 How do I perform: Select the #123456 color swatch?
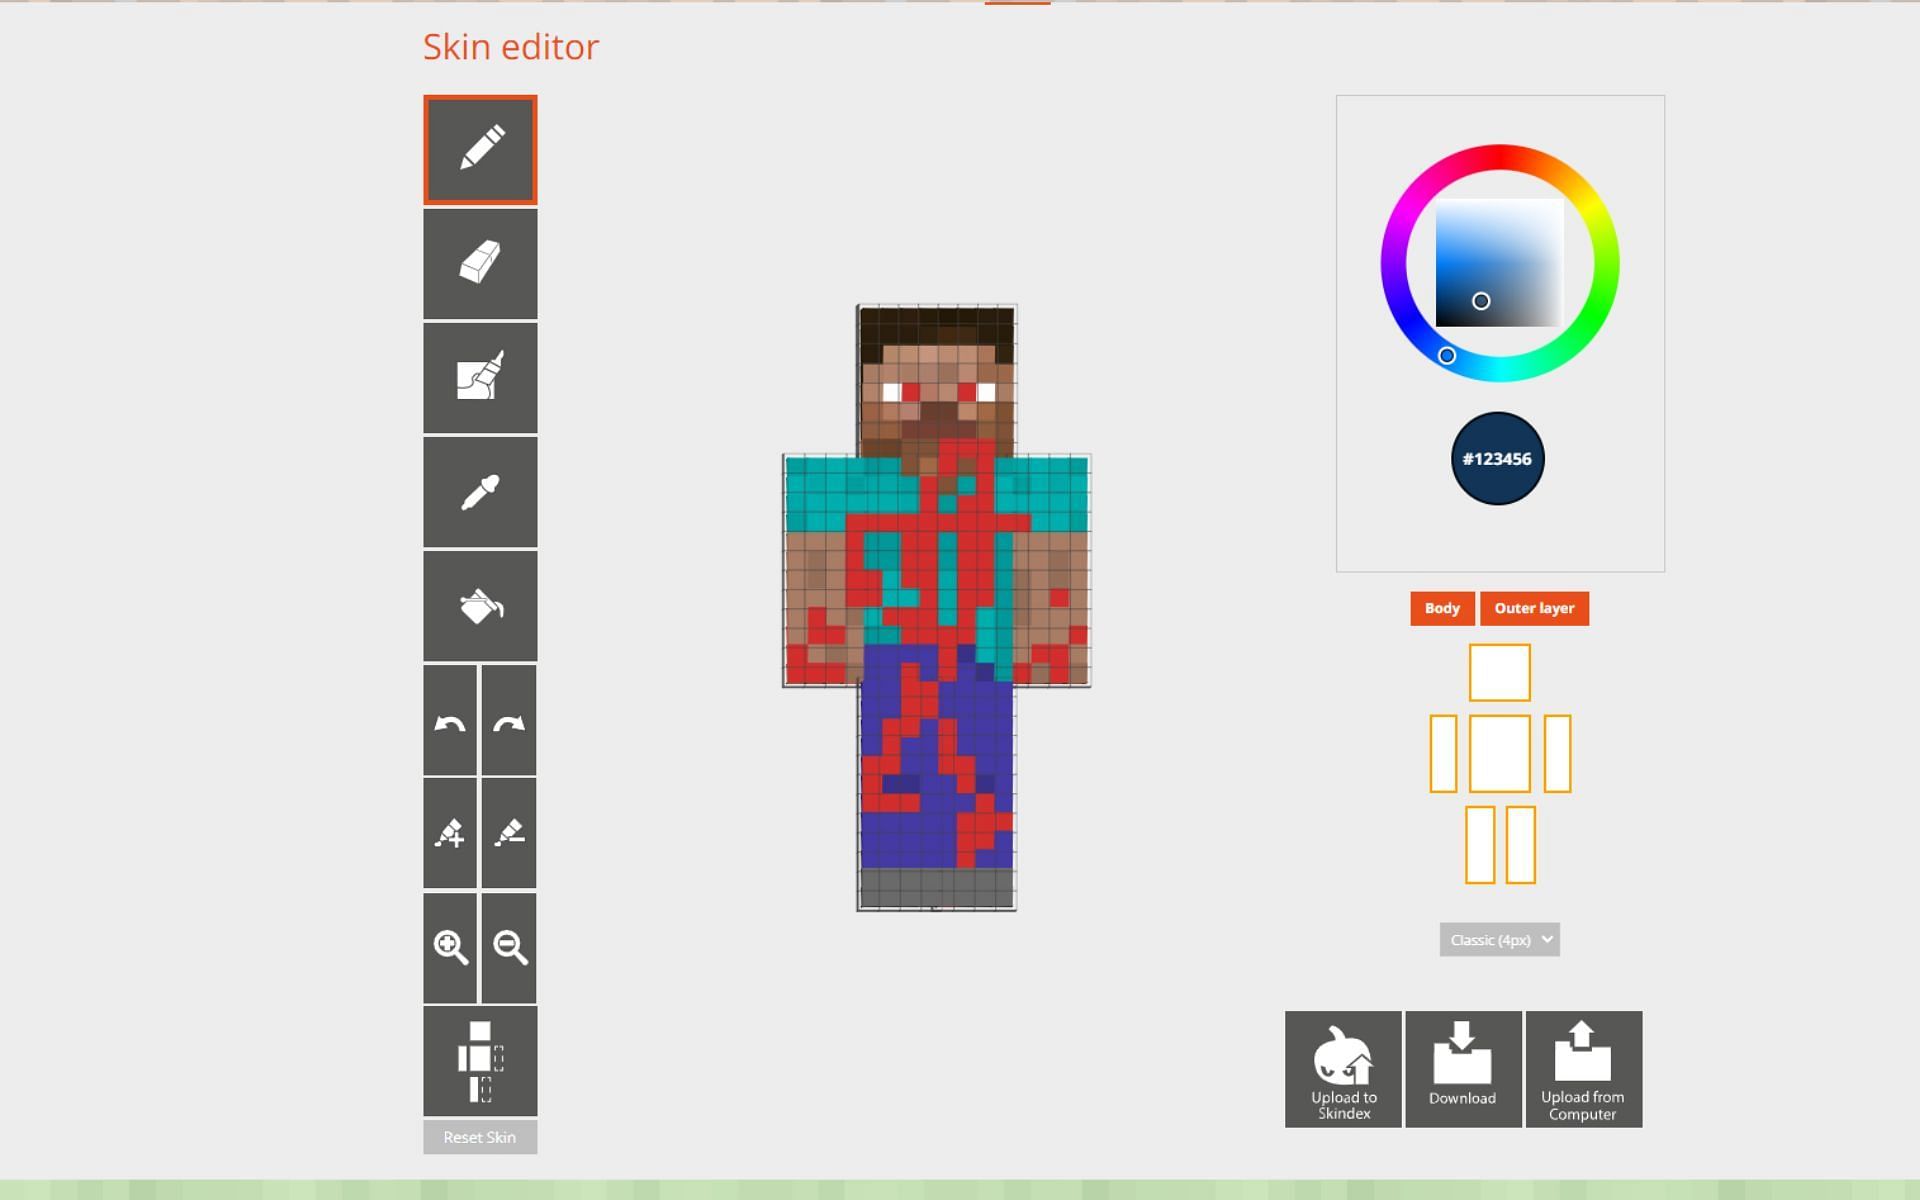click(1497, 459)
